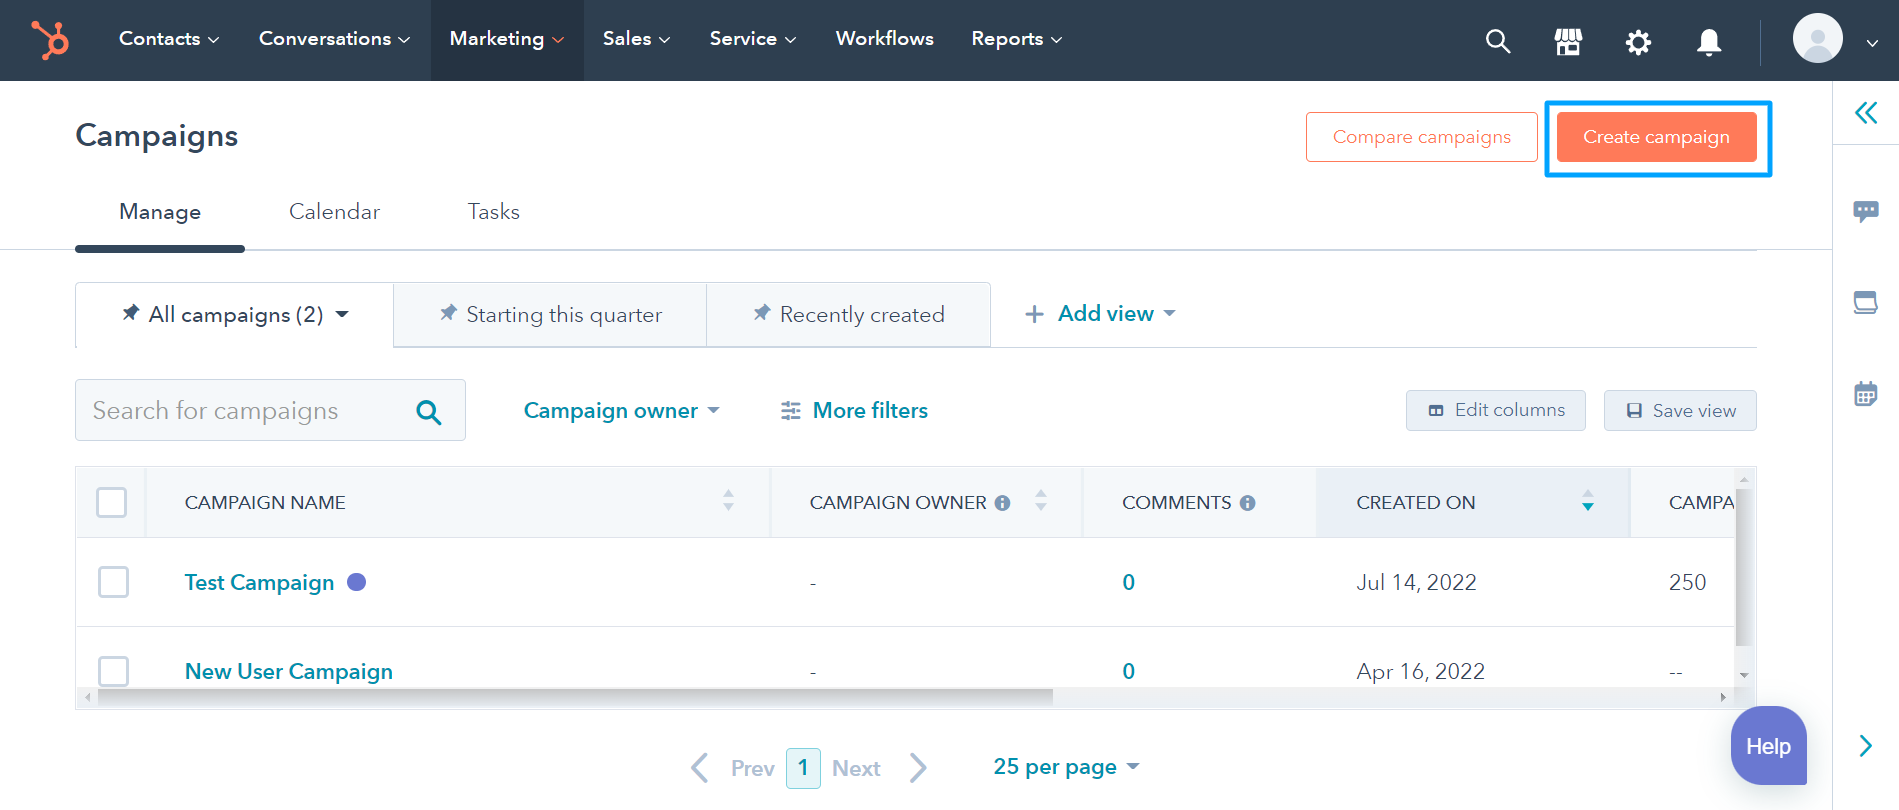
Task: Click the search magnifier in campaigns search box
Action: (429, 411)
